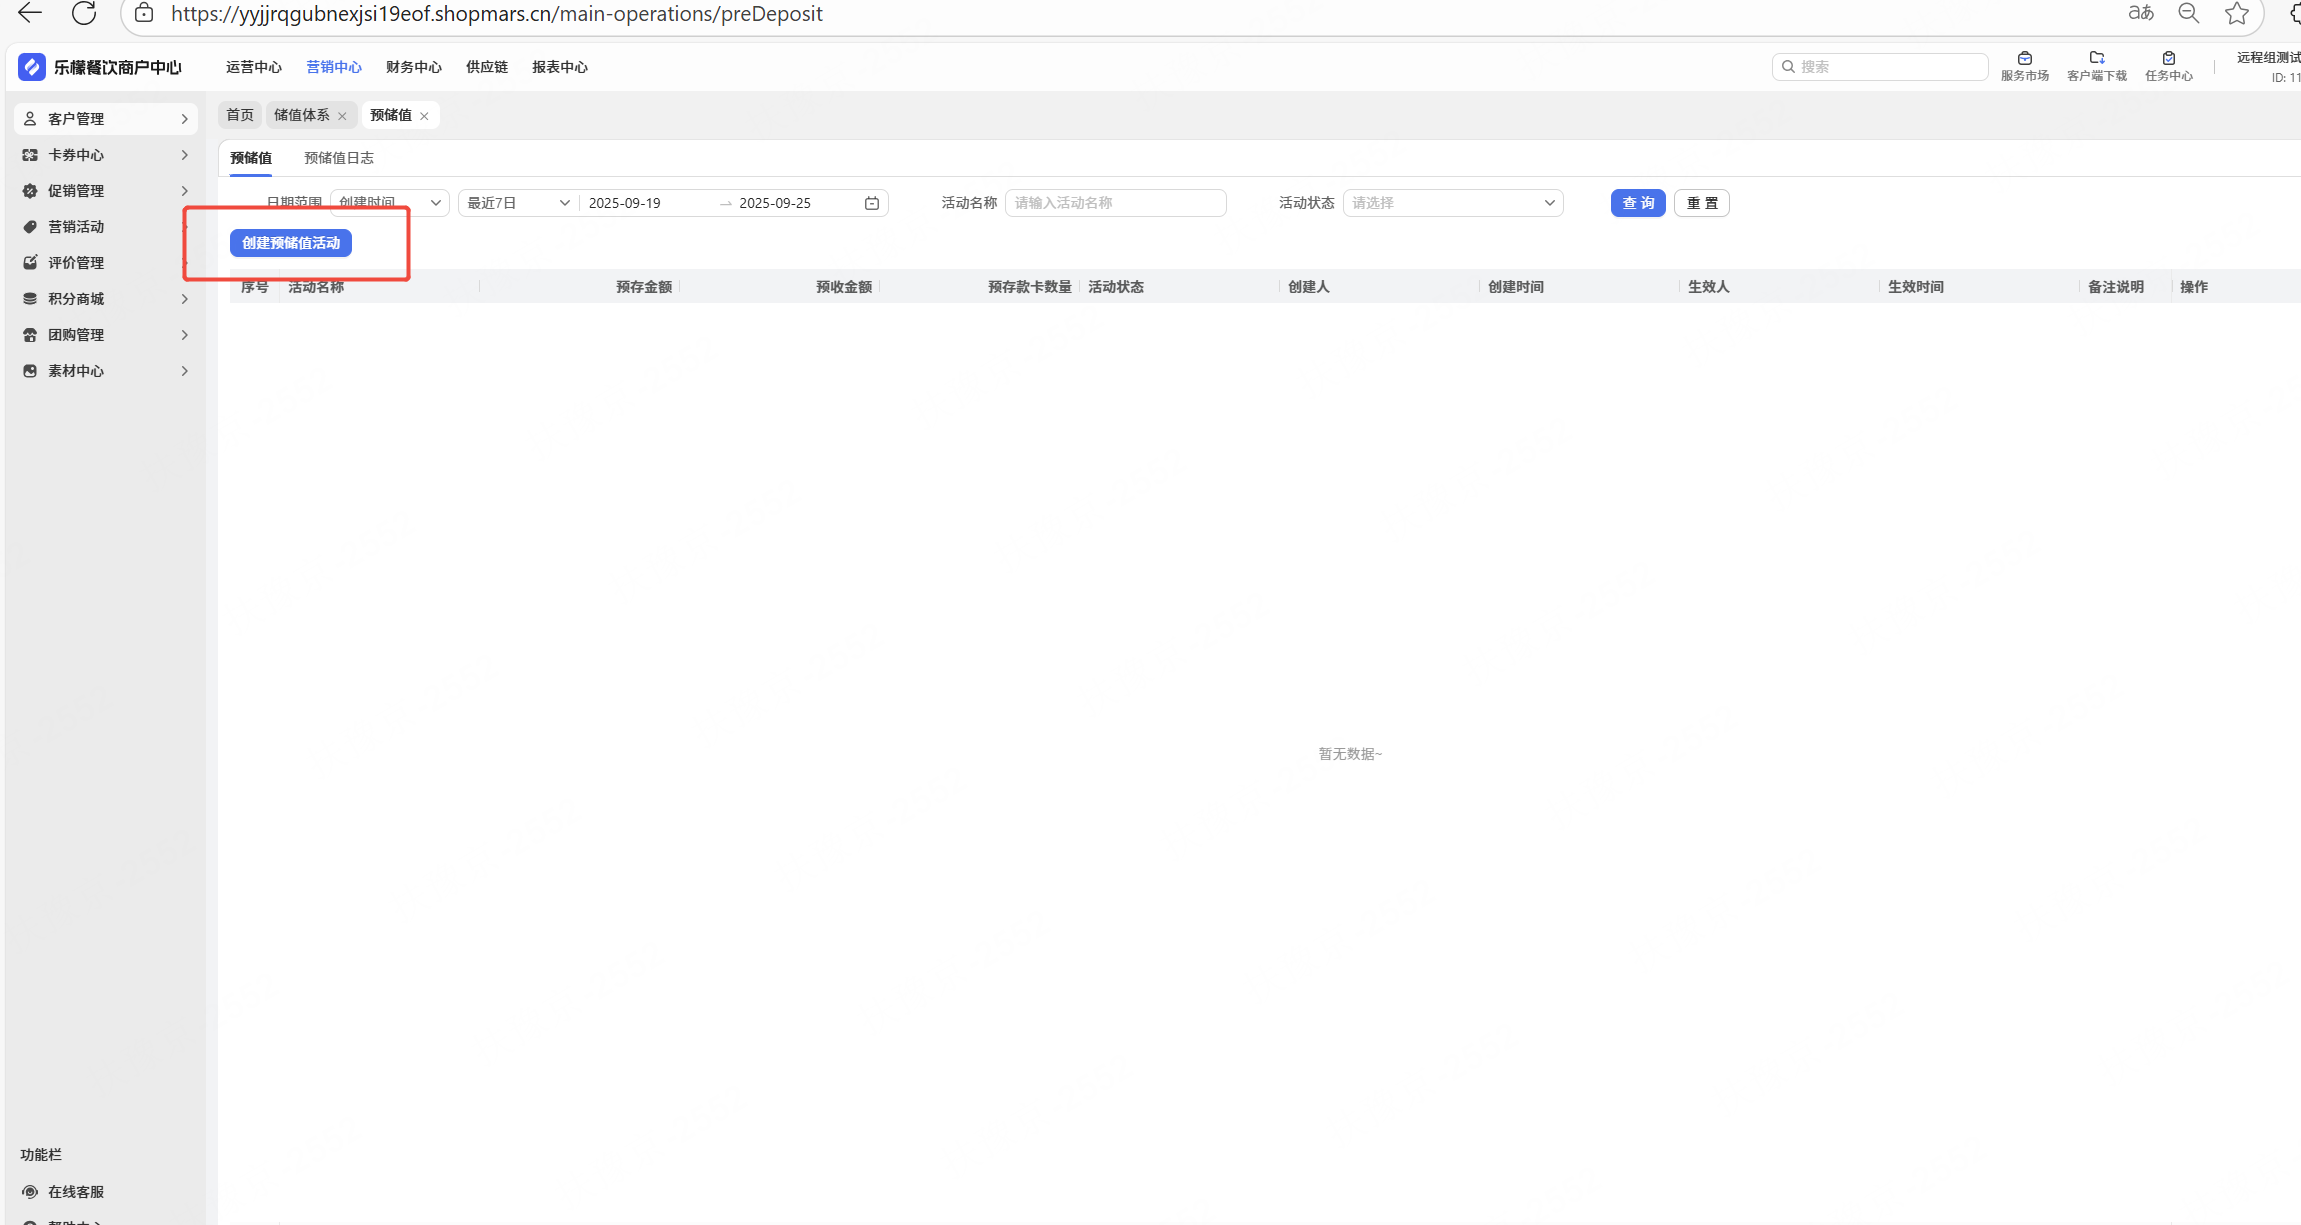Image resolution: width=2301 pixels, height=1225 pixels.
Task: Click the bookmark star icon
Action: [2236, 13]
